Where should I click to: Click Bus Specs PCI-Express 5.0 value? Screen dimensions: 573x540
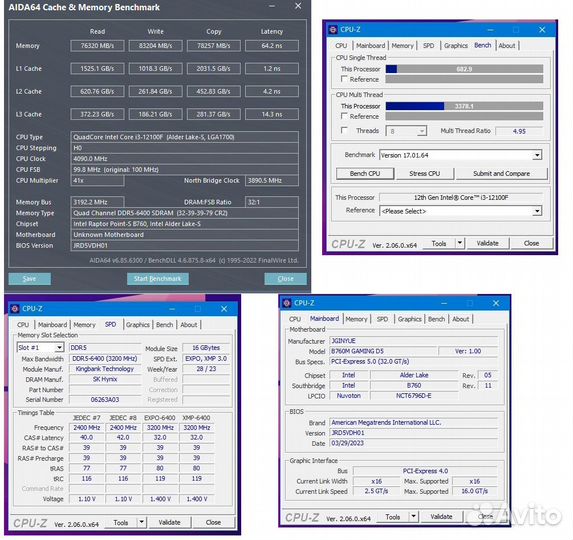[413, 361]
